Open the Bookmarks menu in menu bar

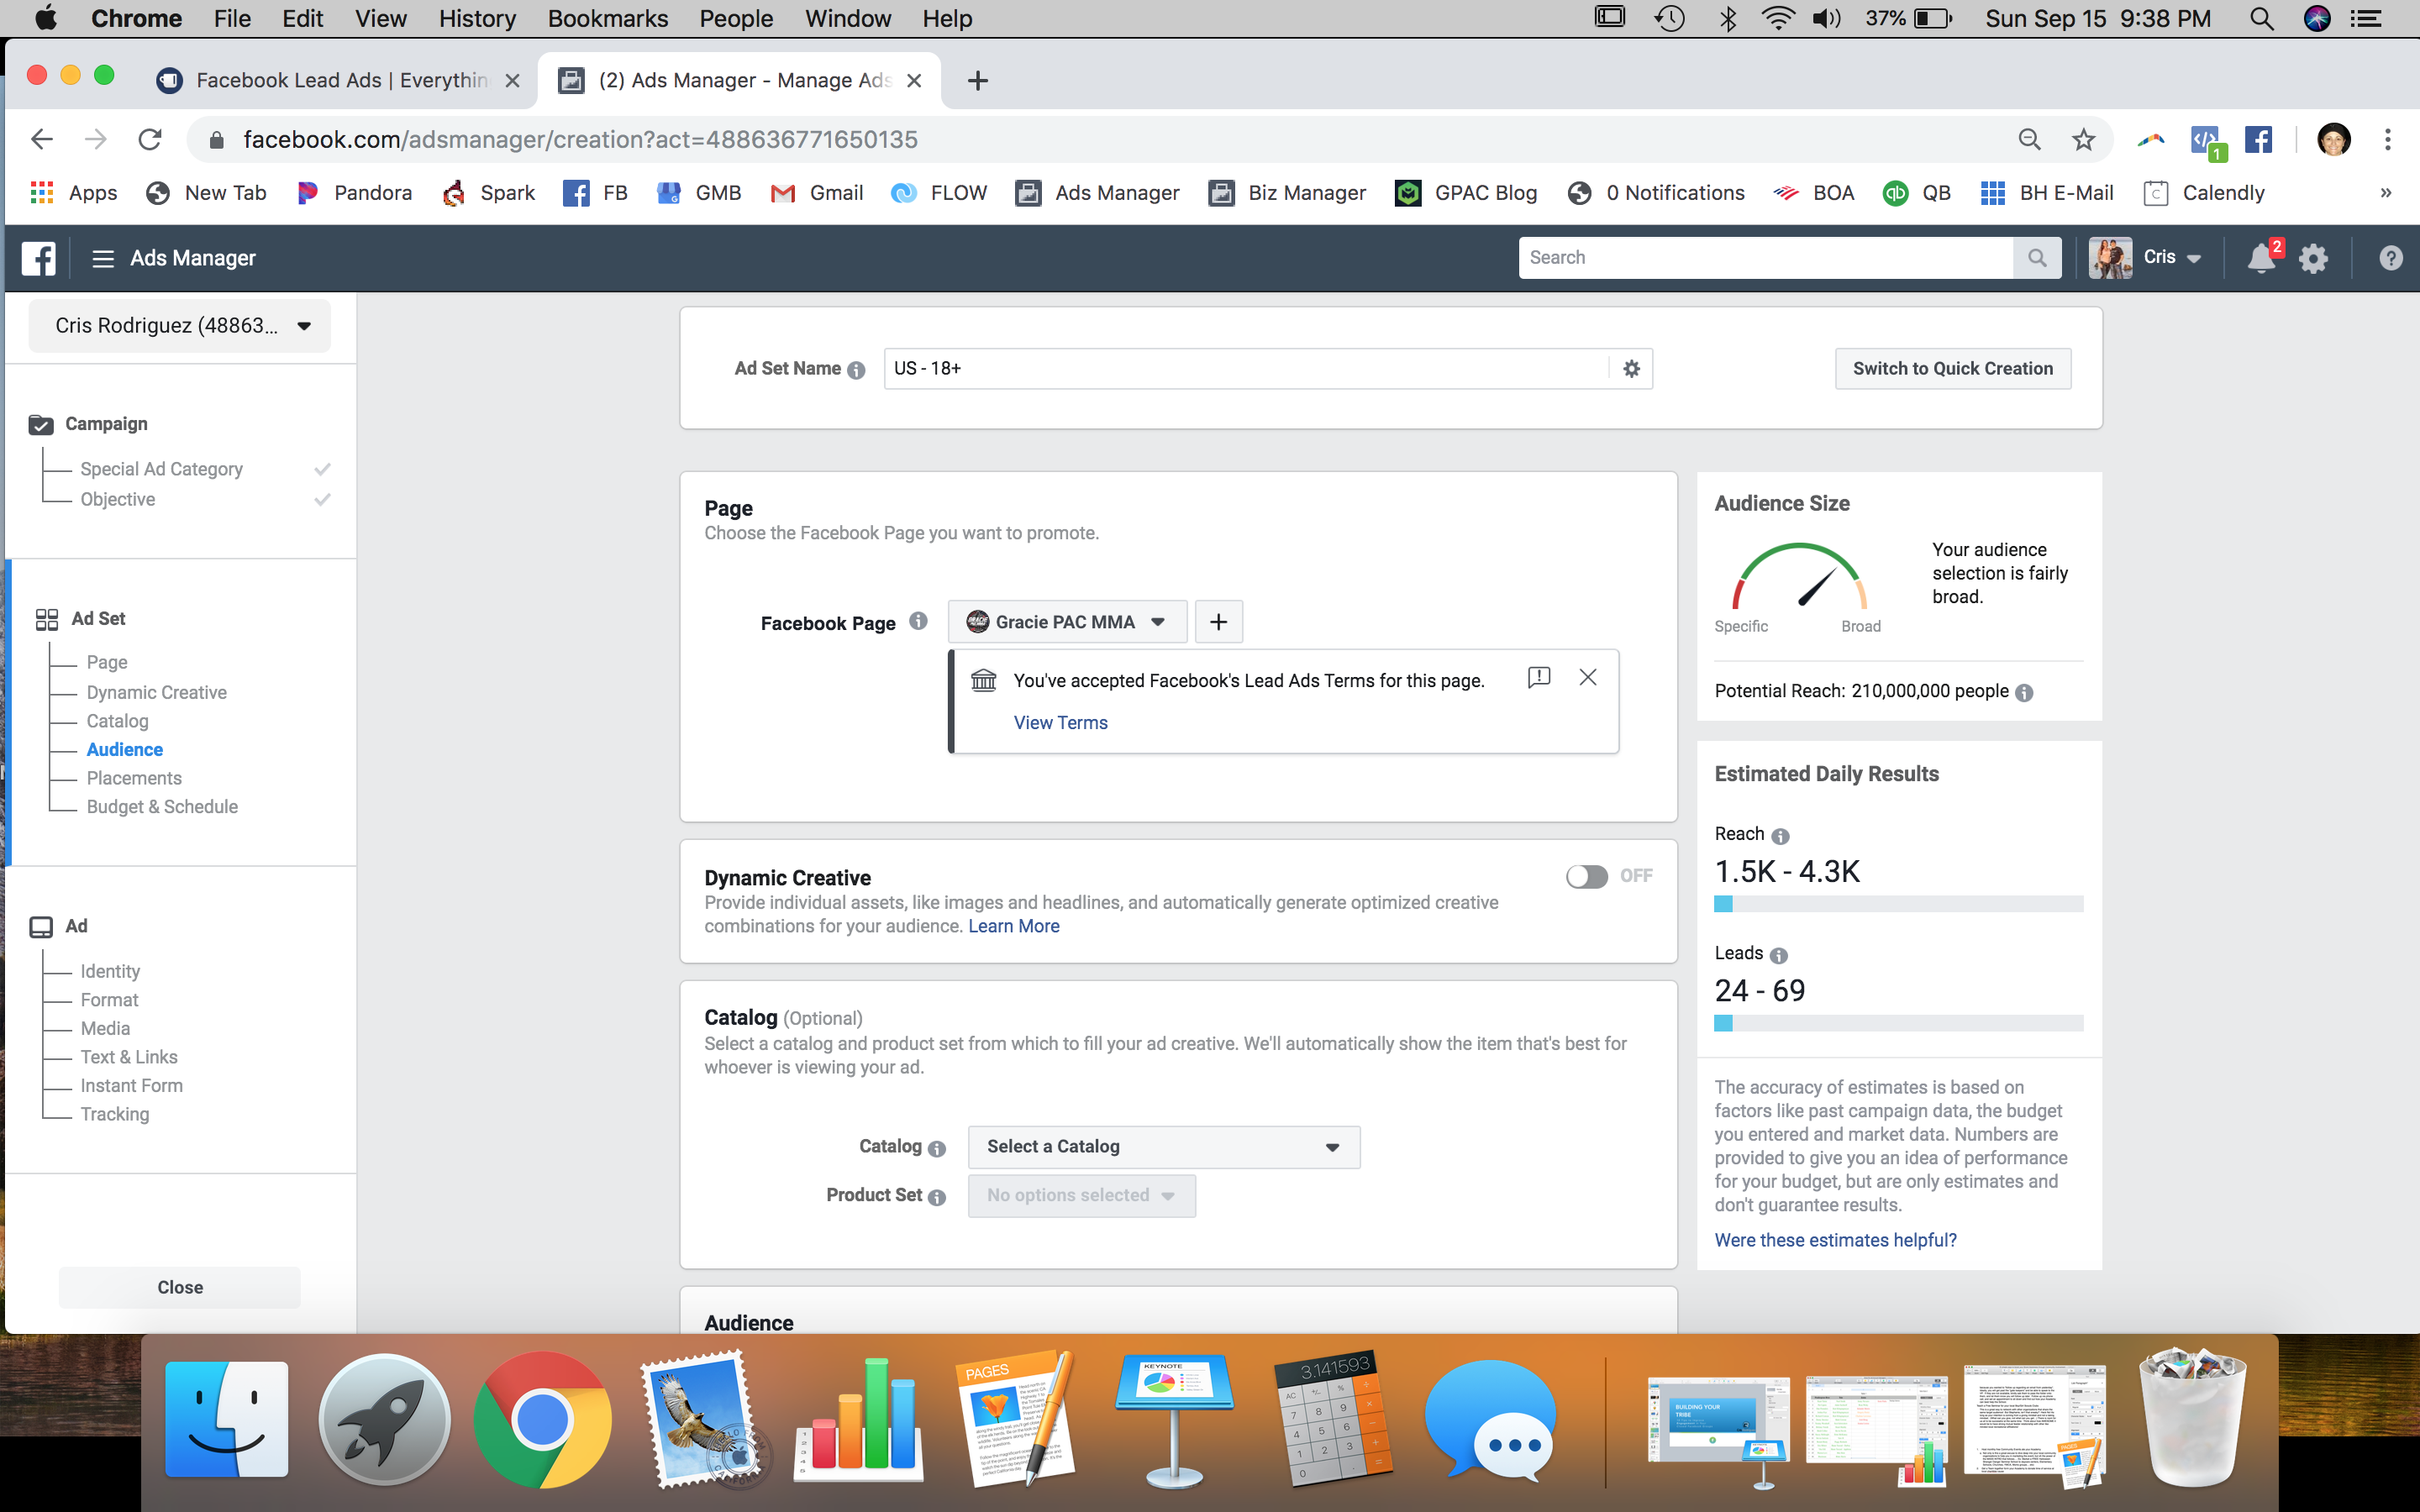point(607,18)
